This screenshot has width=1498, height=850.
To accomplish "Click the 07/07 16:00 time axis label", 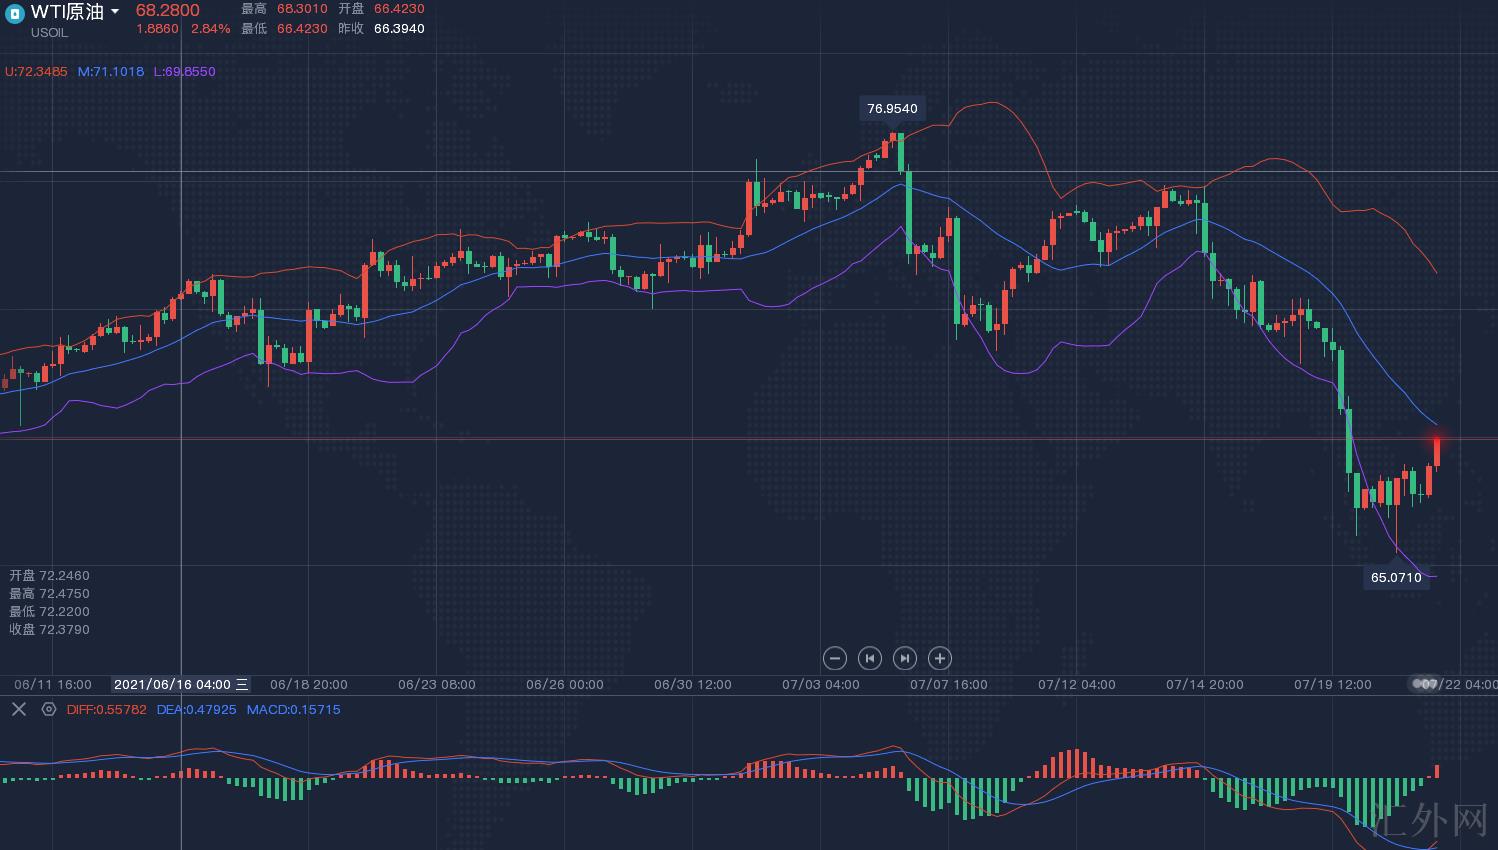I will tap(948, 685).
